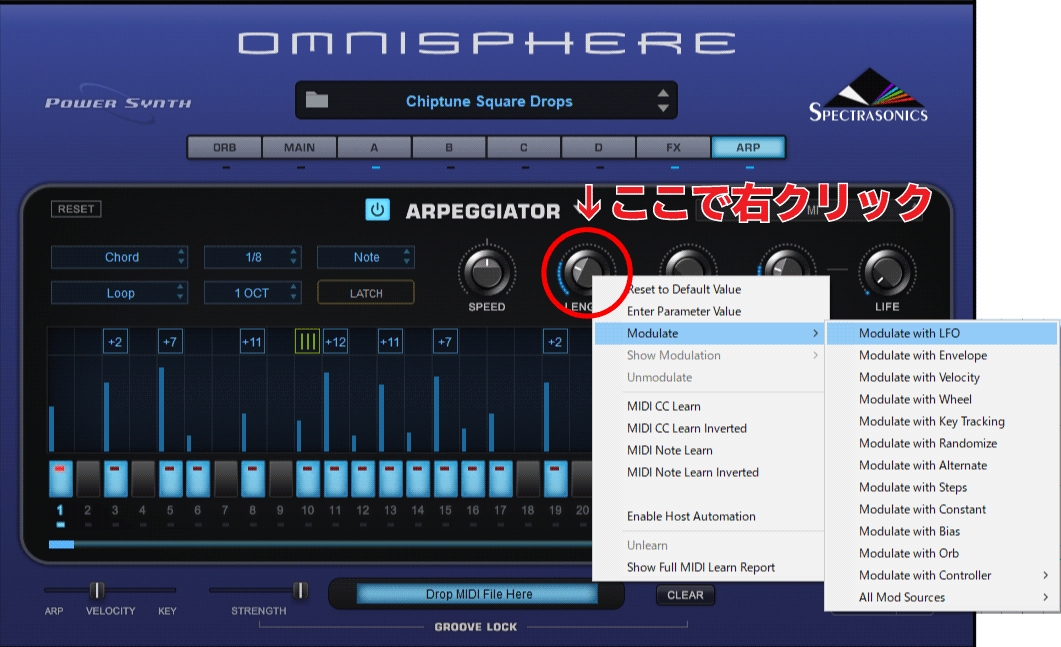Viewport: 1061px width, 647px height.
Task: Select MIDI CC Learn
Action: [x=709, y=406]
